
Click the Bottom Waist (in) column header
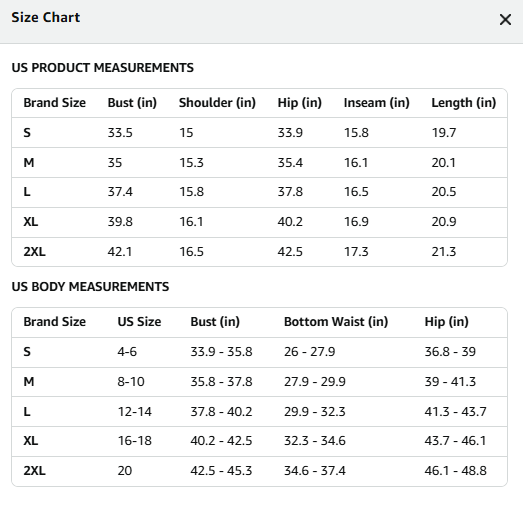pyautogui.click(x=336, y=322)
